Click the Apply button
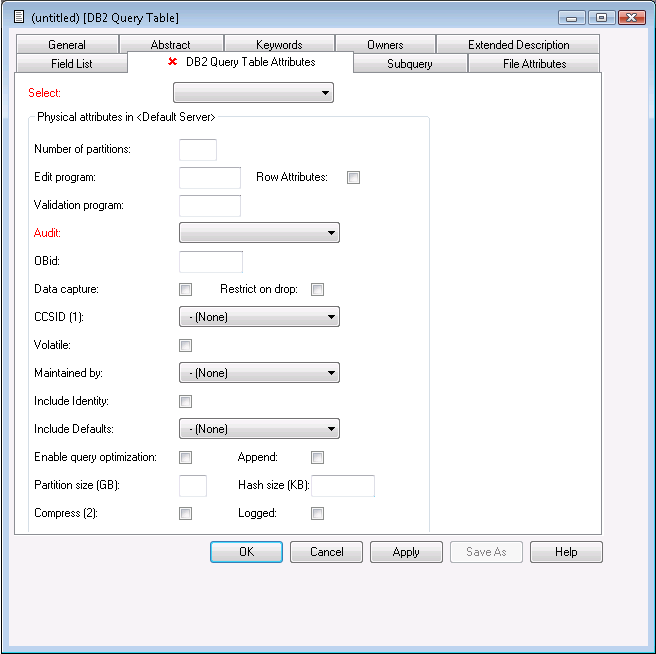This screenshot has width=656, height=654. pos(406,552)
